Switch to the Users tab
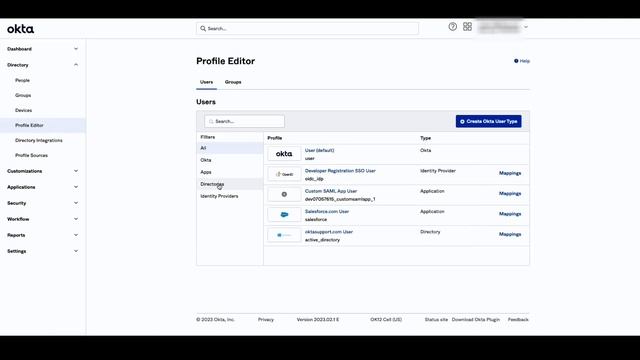The width and height of the screenshot is (640, 360). (x=206, y=82)
